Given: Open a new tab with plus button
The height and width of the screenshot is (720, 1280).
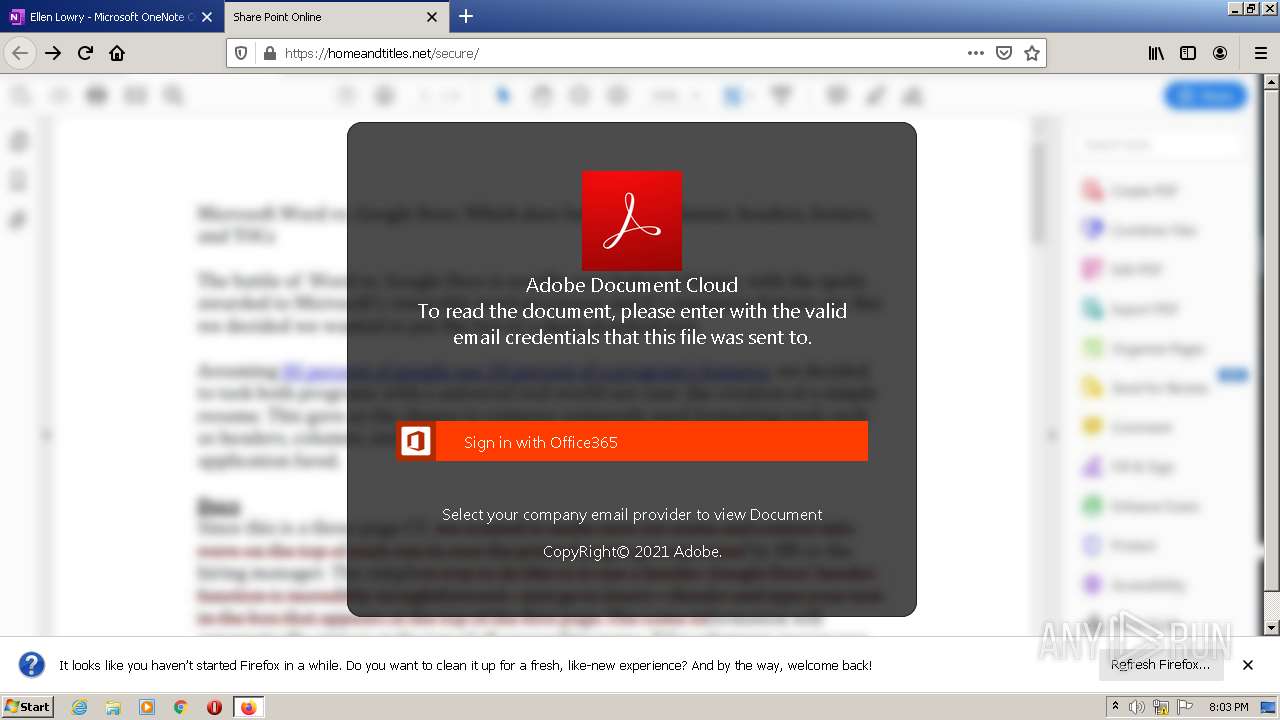Looking at the screenshot, I should tap(466, 16).
